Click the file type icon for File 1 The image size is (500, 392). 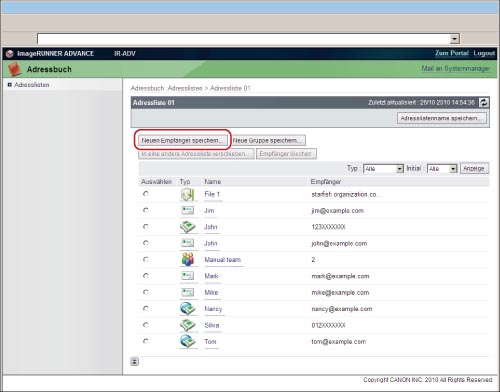[x=187, y=194]
